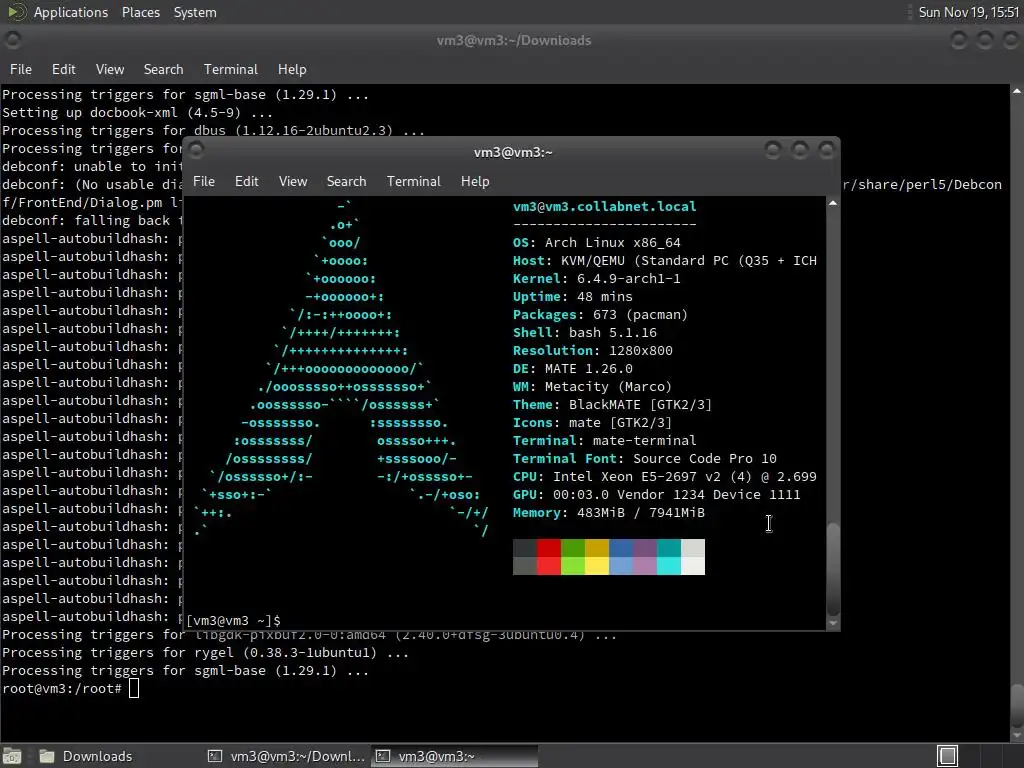
Task: Click the 'Memory: 483MiB / 7941MiB' line
Action: tap(609, 513)
